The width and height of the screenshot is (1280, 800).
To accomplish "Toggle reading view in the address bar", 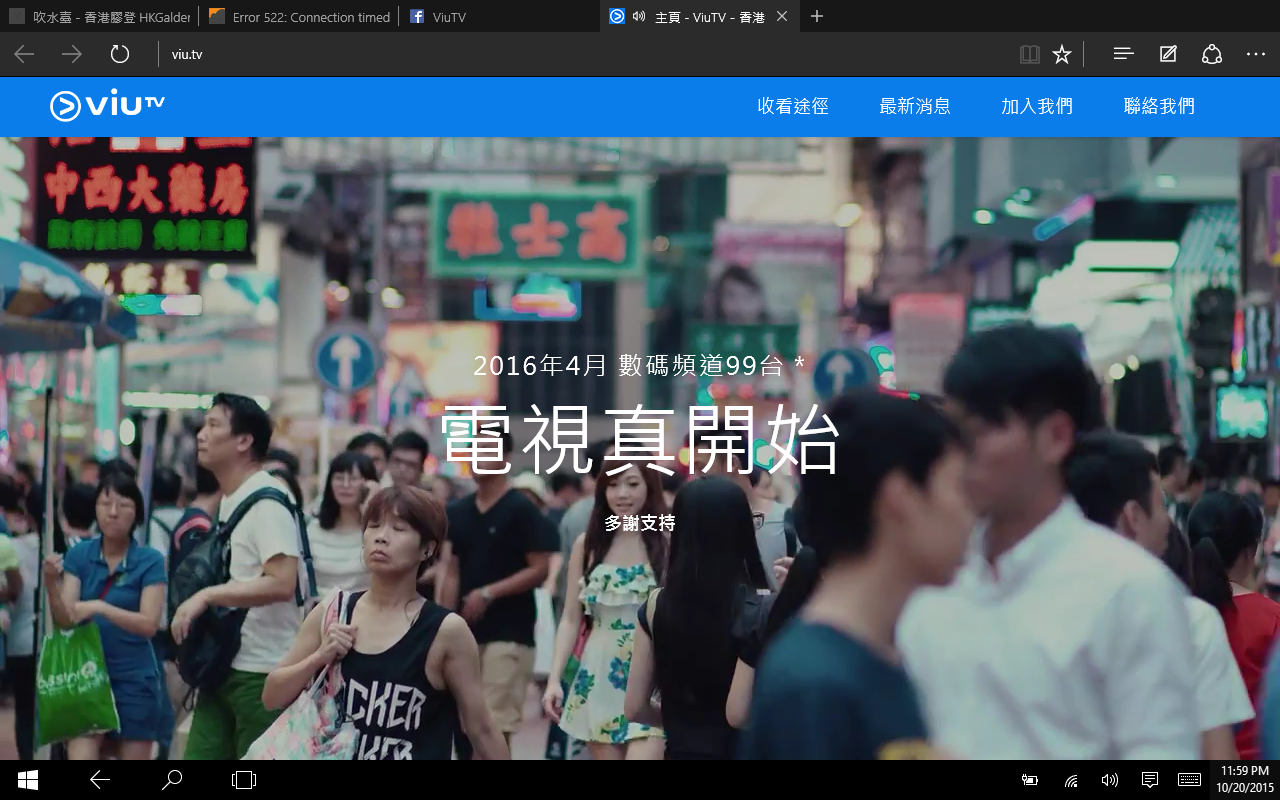I will click(1029, 54).
